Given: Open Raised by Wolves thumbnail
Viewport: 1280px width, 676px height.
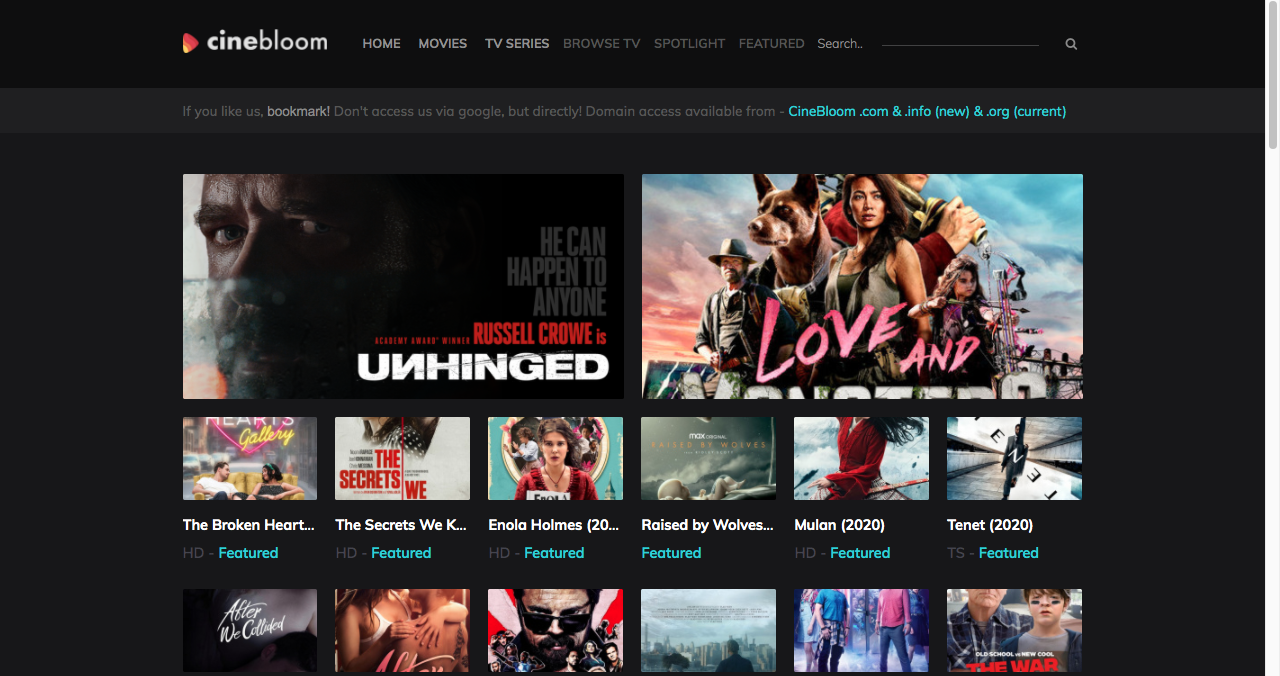Looking at the screenshot, I should coord(708,458).
